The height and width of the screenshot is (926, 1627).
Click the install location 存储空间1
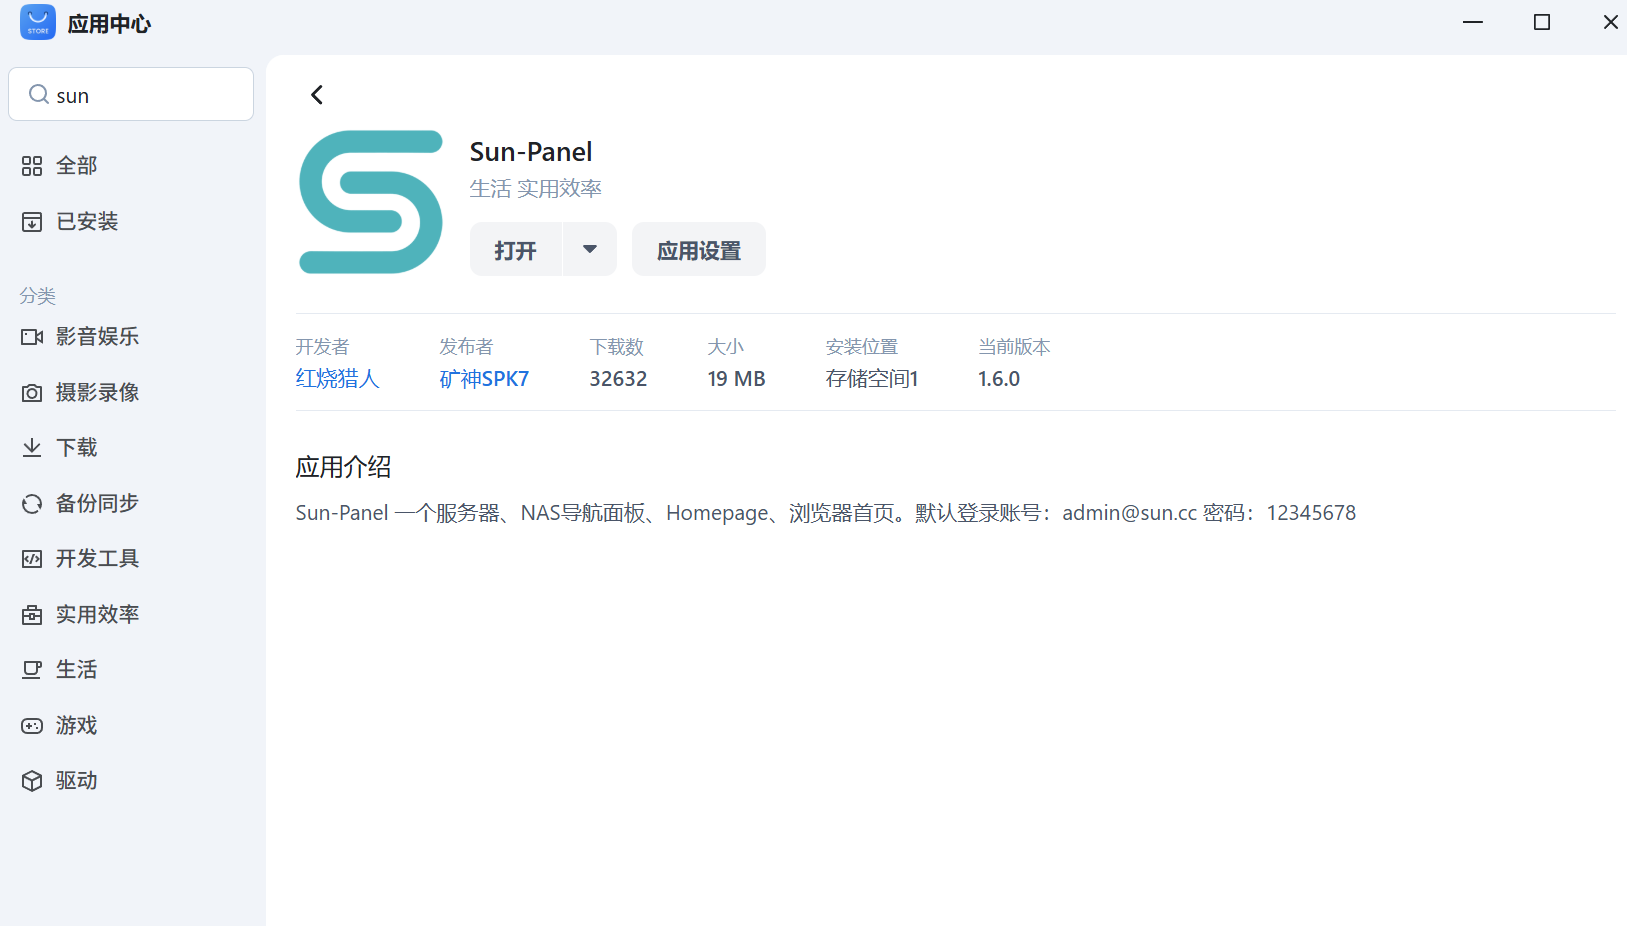[872, 379]
